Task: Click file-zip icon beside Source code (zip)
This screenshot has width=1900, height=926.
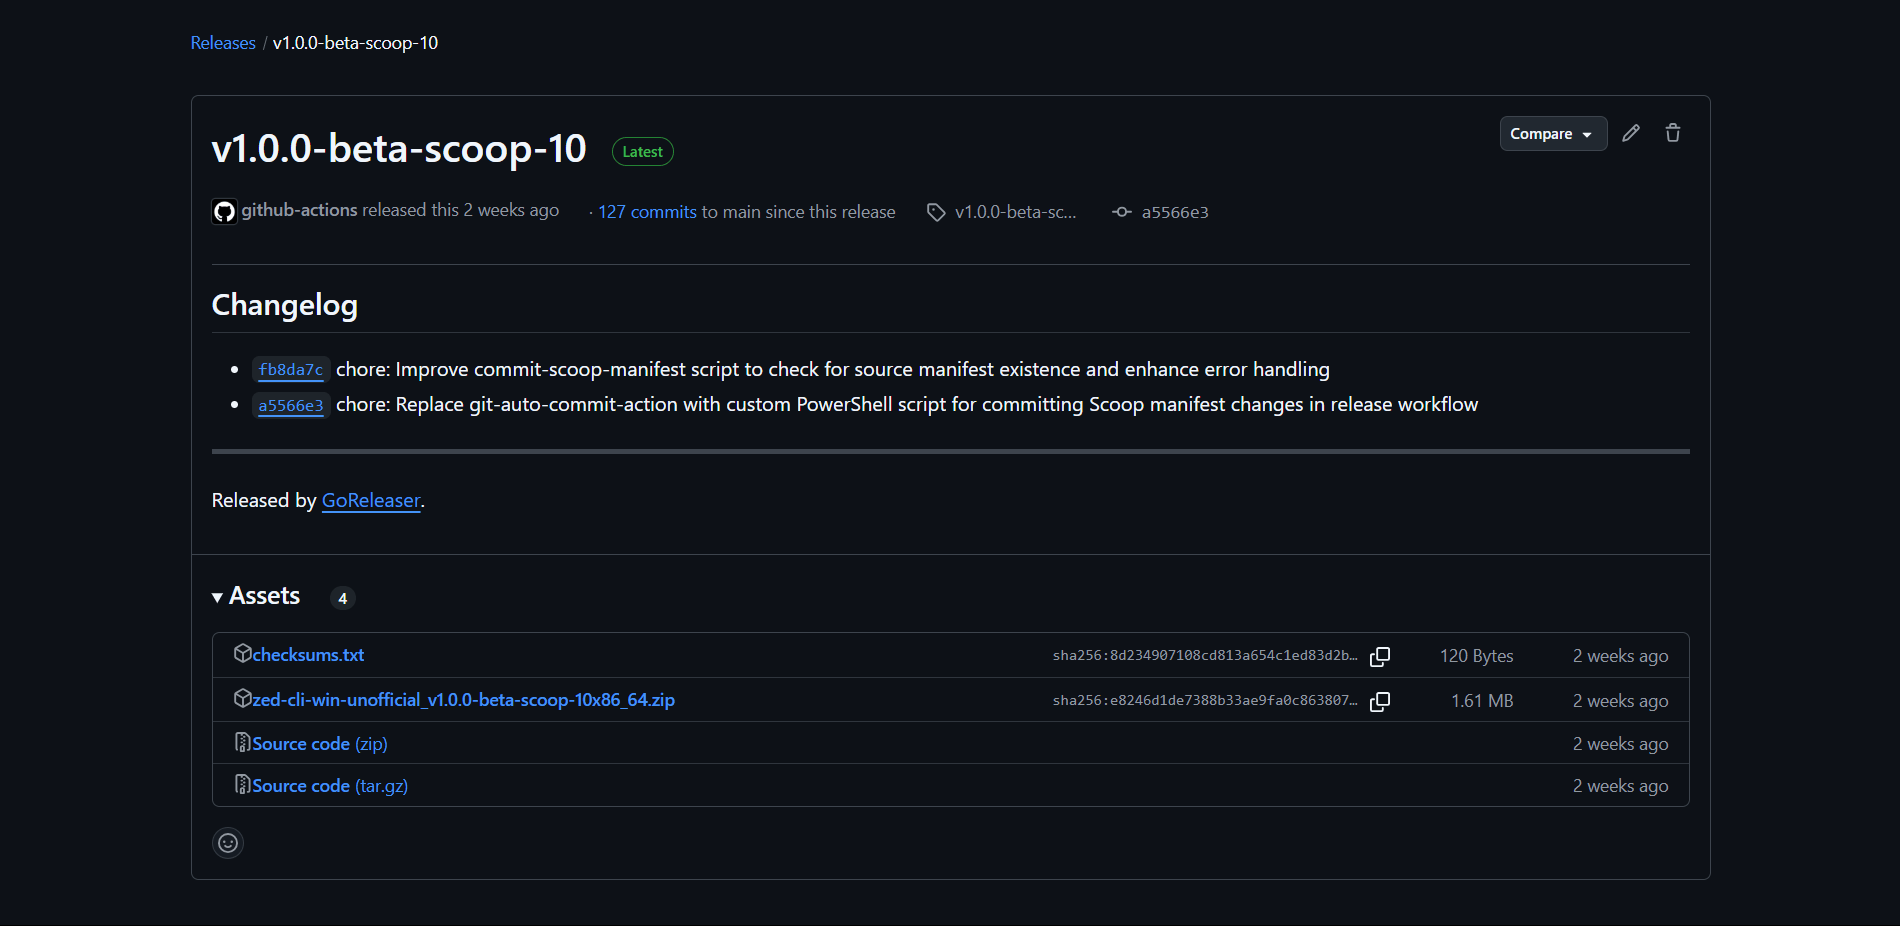Action: [242, 742]
